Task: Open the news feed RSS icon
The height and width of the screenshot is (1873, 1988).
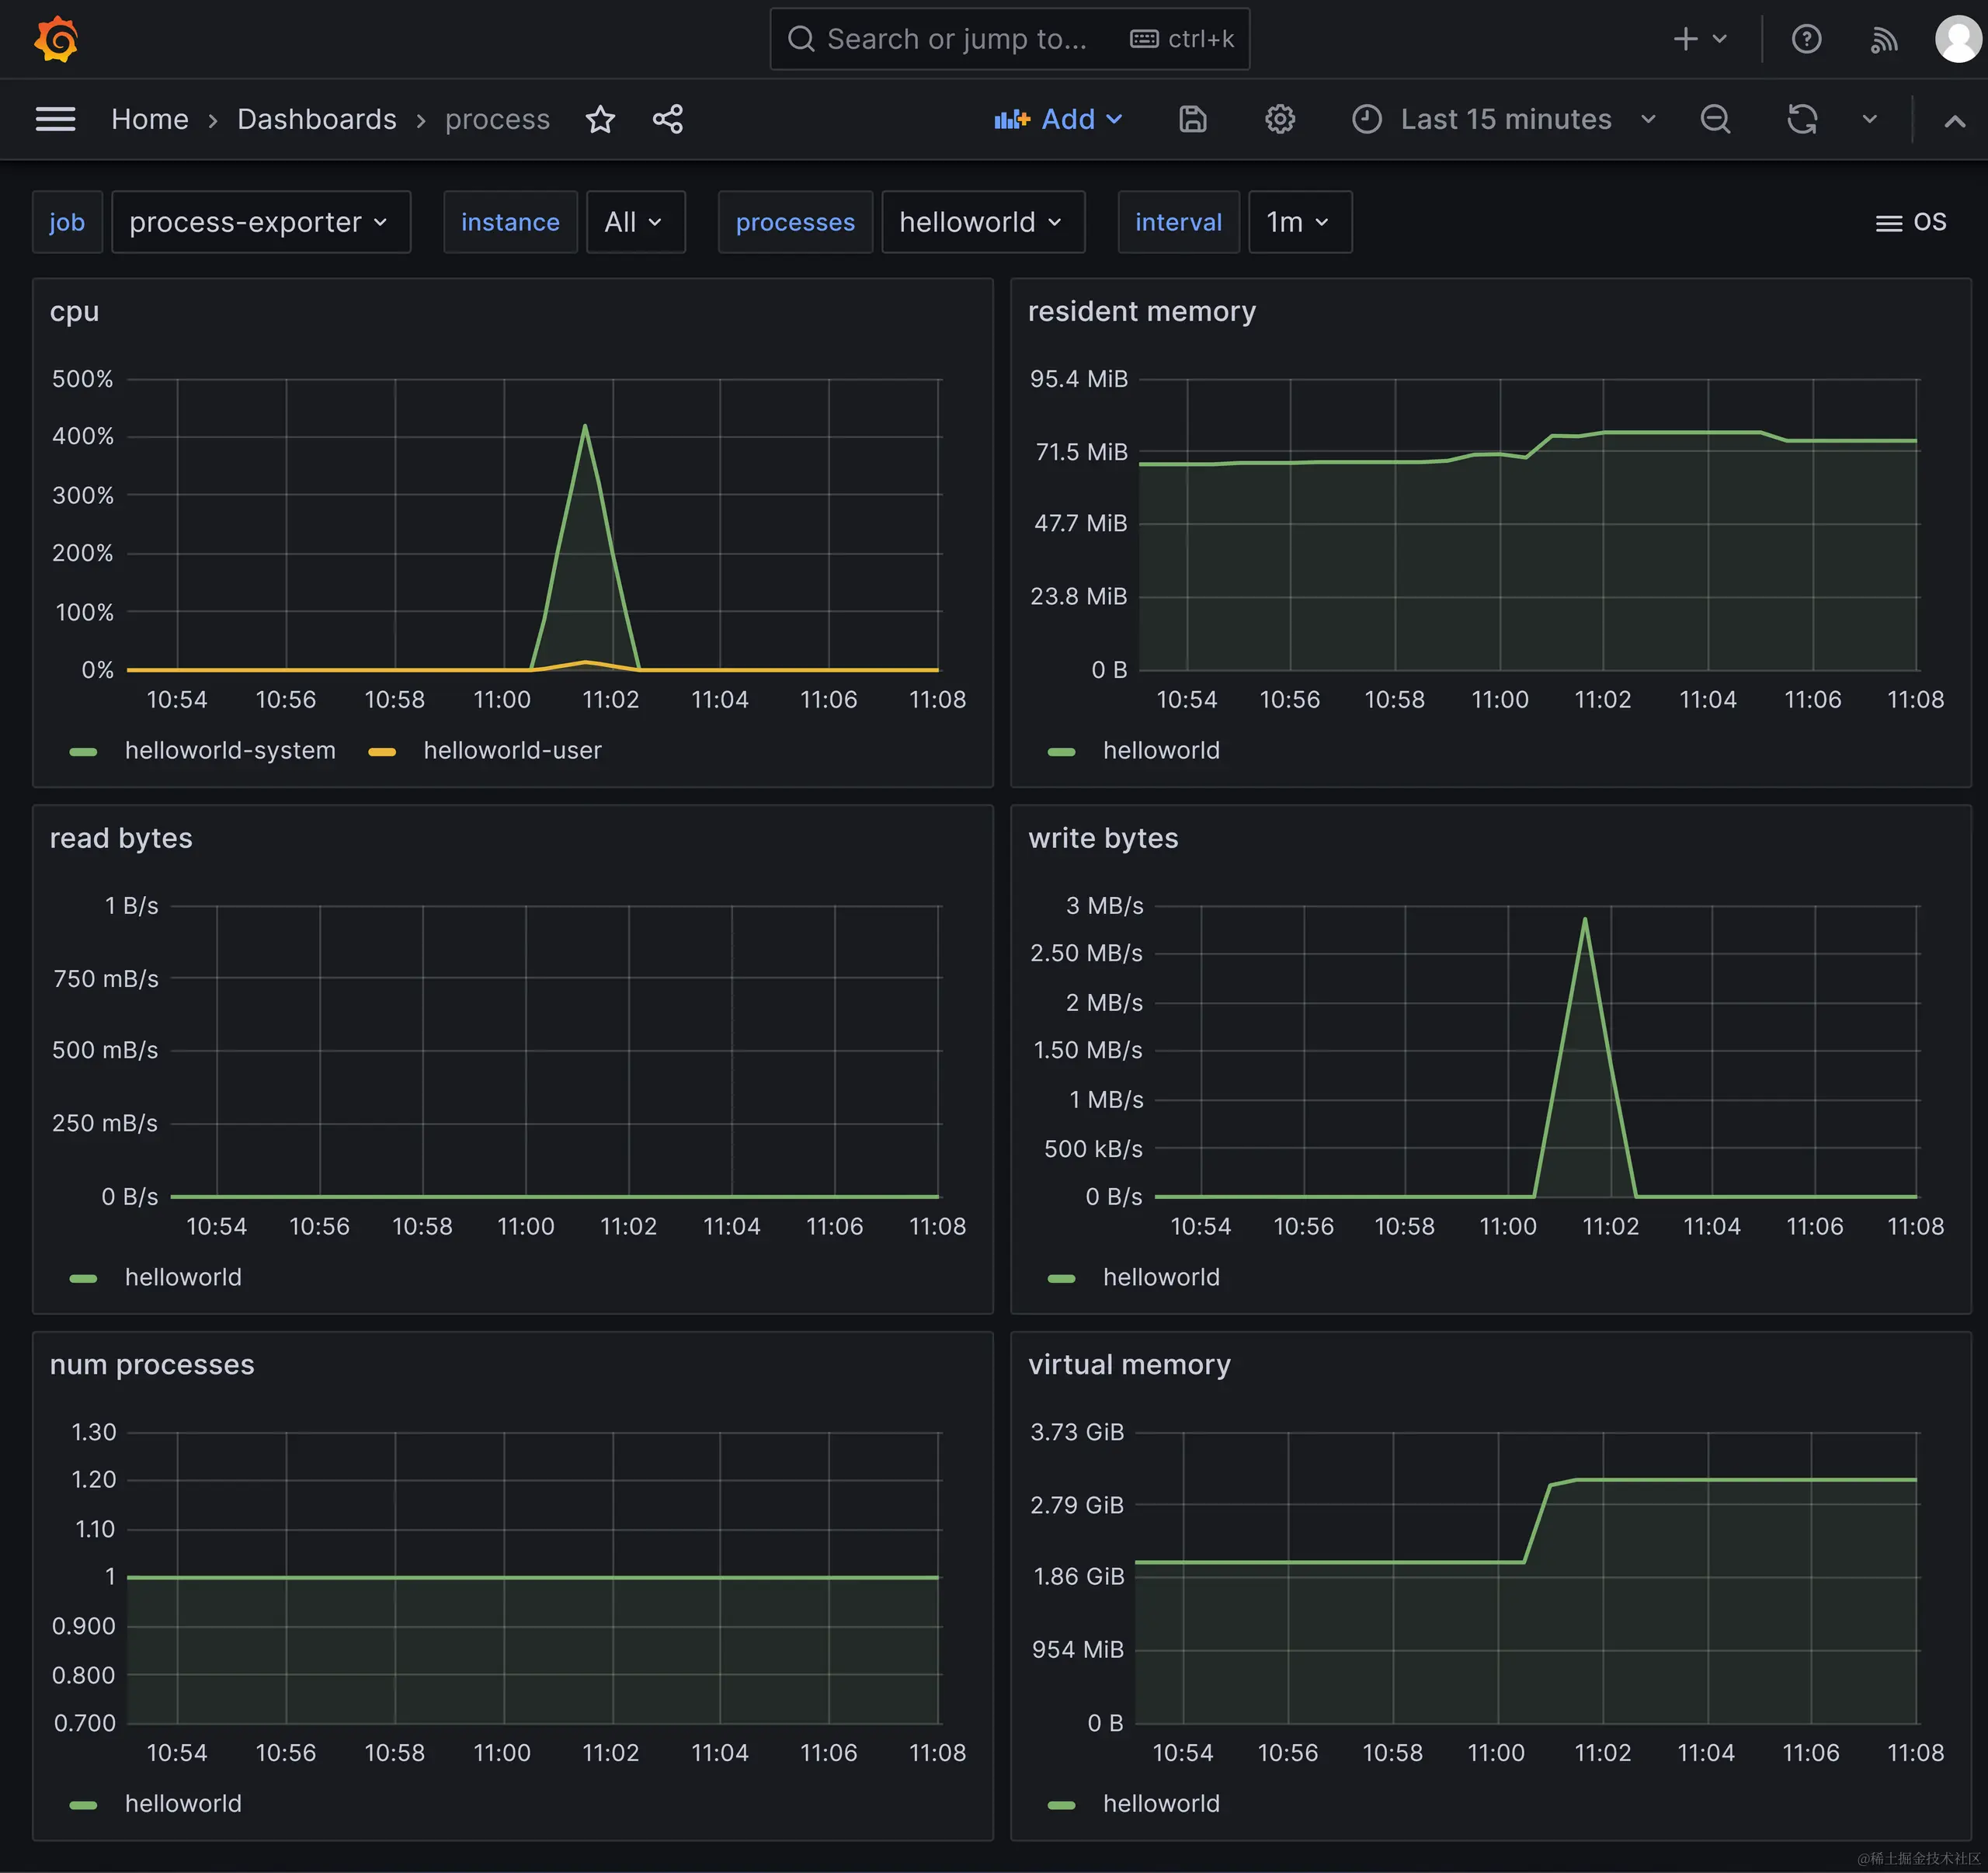Action: tap(1883, 40)
